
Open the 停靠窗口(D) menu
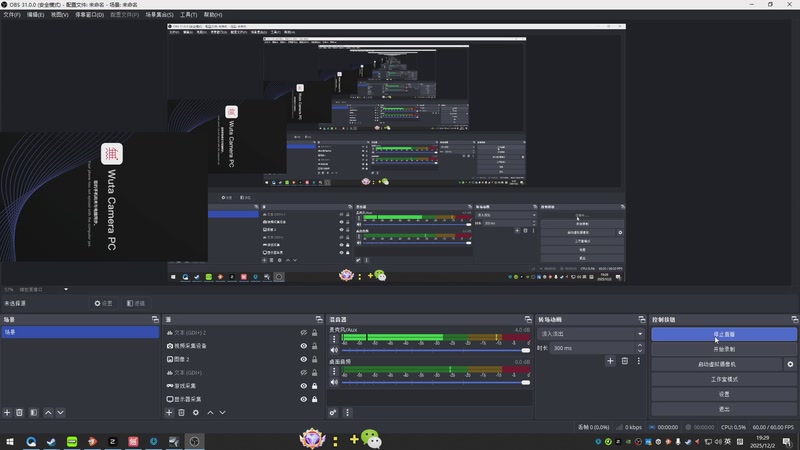point(89,15)
